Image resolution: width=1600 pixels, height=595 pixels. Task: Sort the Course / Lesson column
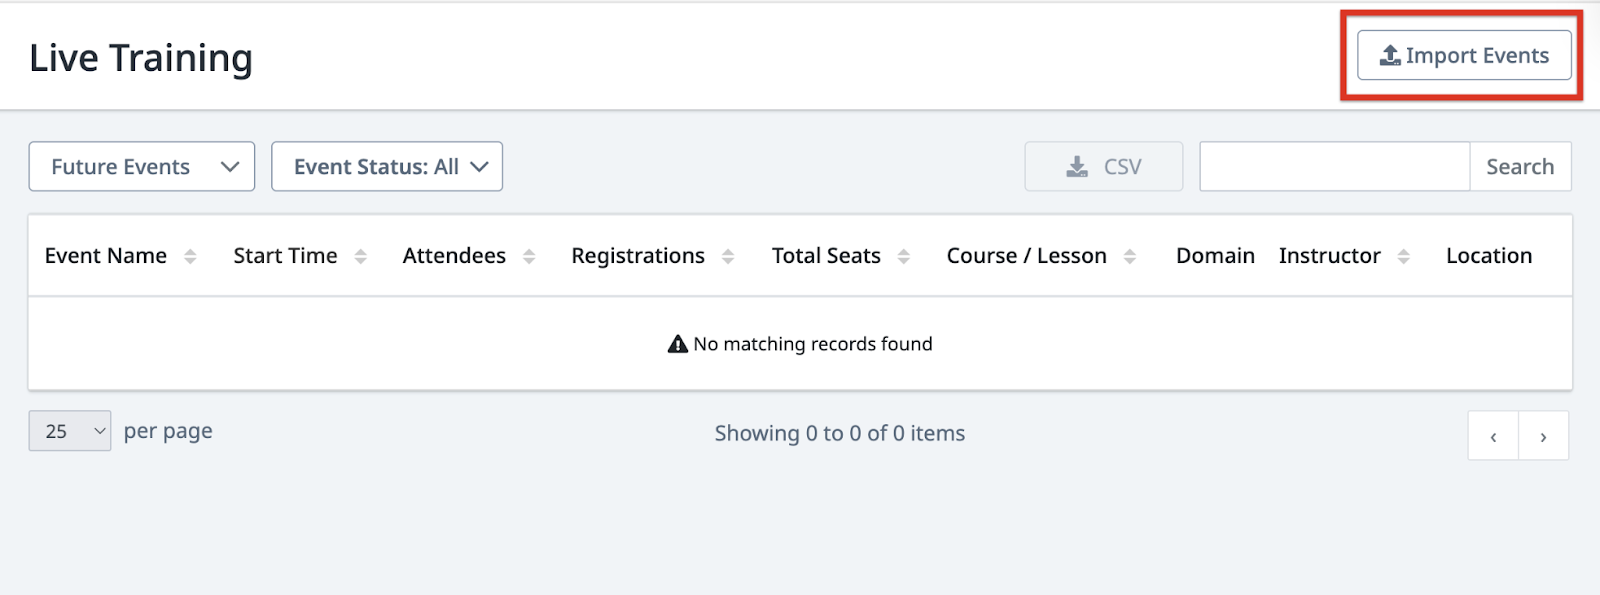pyautogui.click(x=1131, y=255)
